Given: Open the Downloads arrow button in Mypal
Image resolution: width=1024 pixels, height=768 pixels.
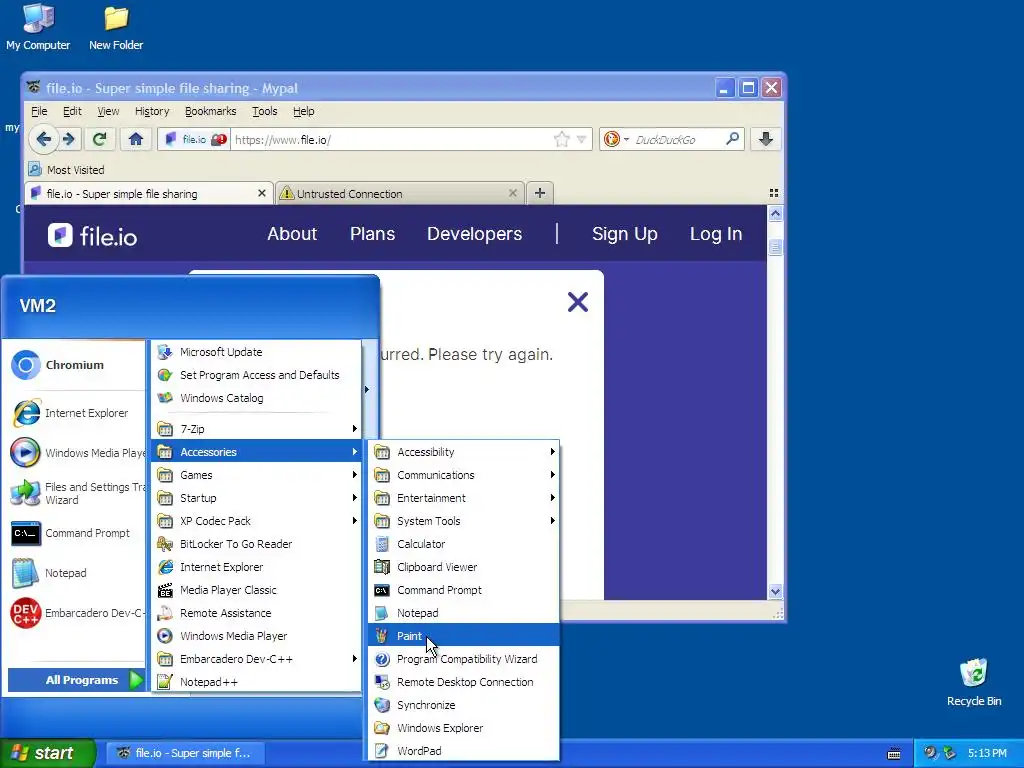Looking at the screenshot, I should click(x=766, y=139).
